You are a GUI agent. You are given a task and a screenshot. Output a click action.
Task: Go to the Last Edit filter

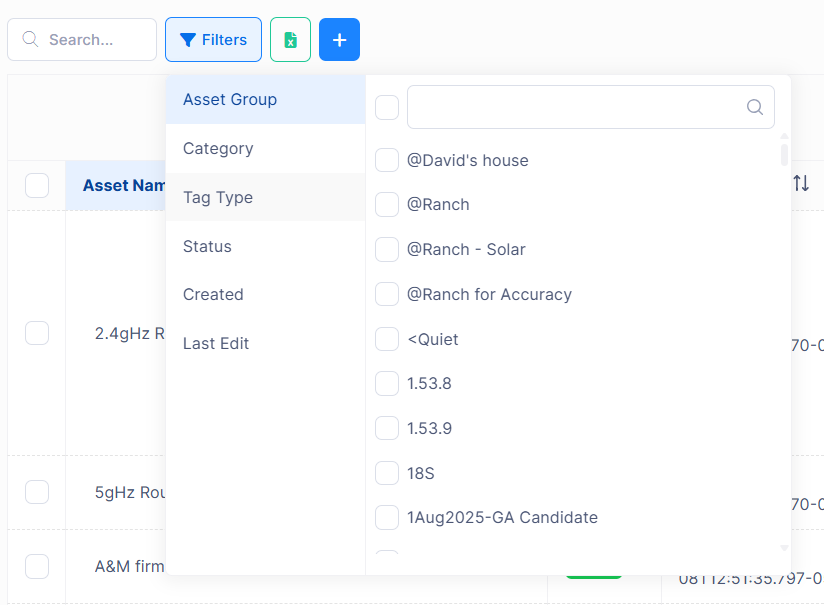pyautogui.click(x=216, y=344)
